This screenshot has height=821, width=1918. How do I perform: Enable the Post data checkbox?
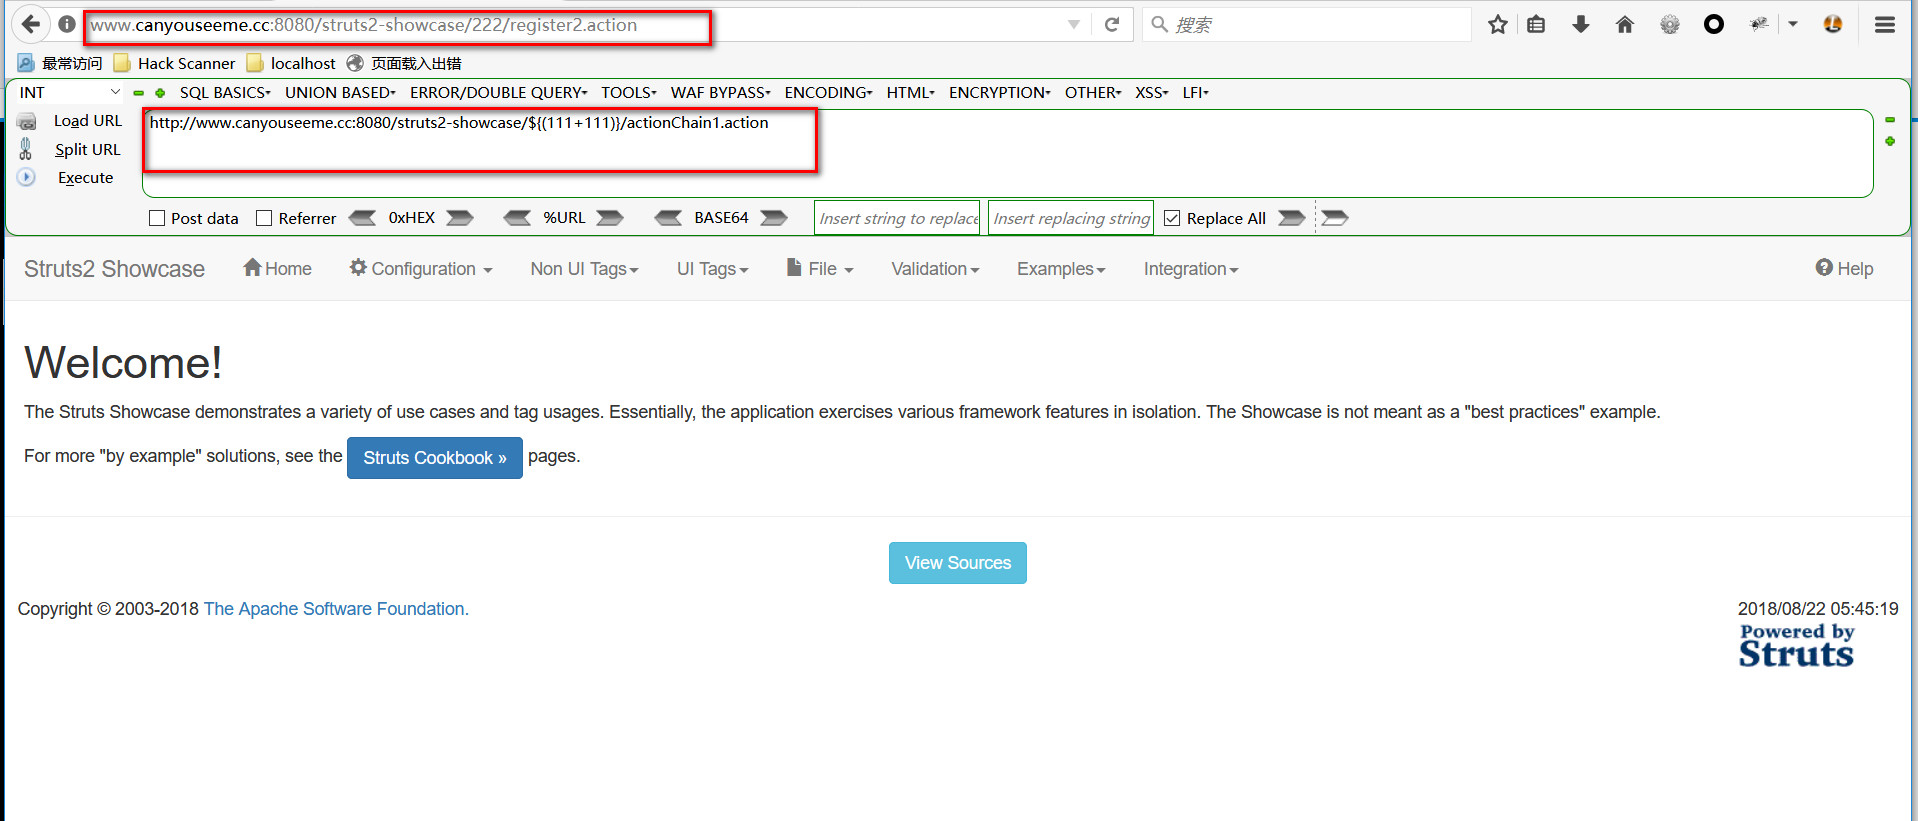157,218
